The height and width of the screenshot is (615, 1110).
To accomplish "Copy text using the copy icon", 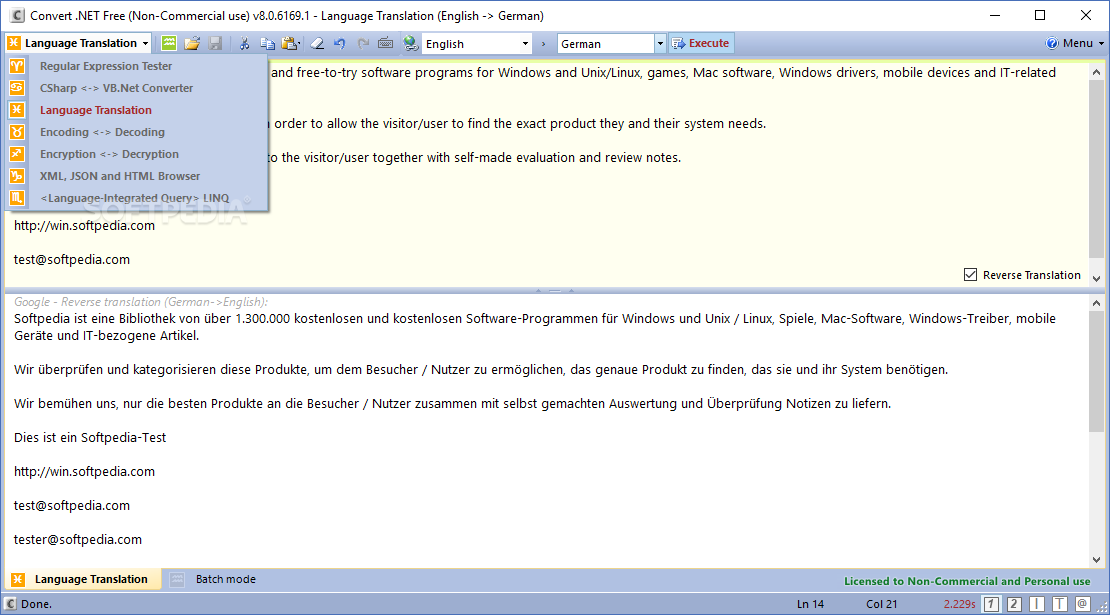I will coord(267,43).
